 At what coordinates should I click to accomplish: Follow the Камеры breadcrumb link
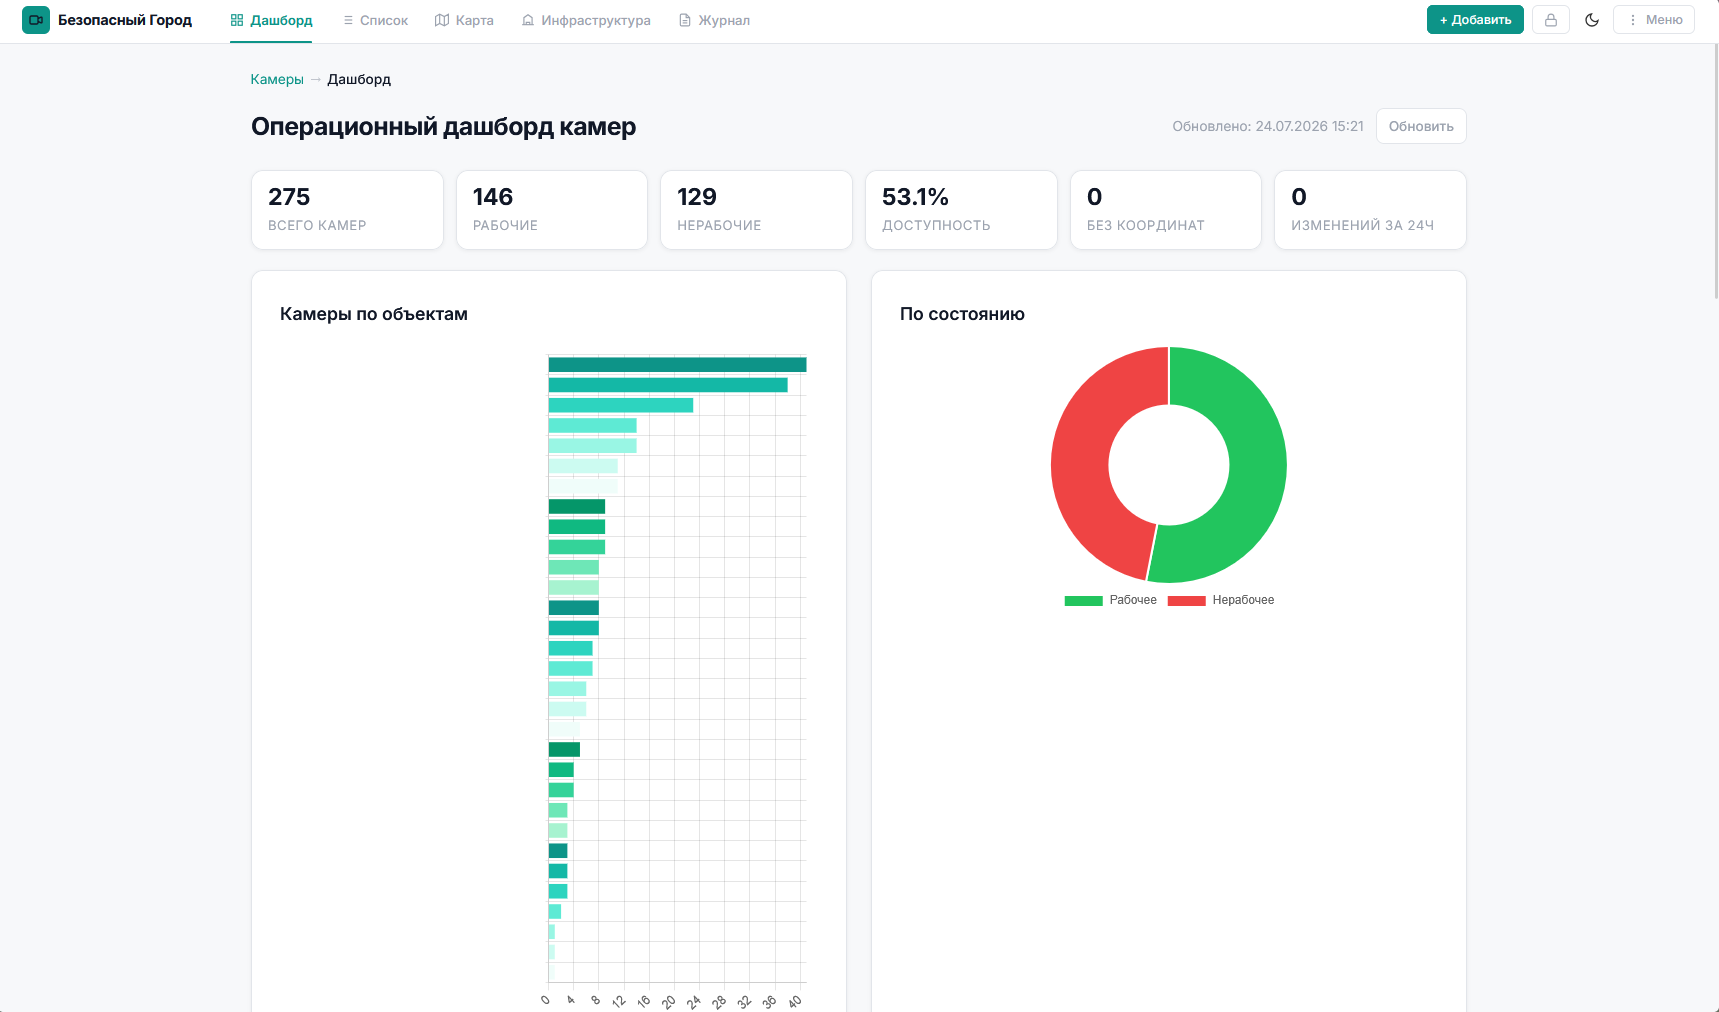pyautogui.click(x=277, y=79)
